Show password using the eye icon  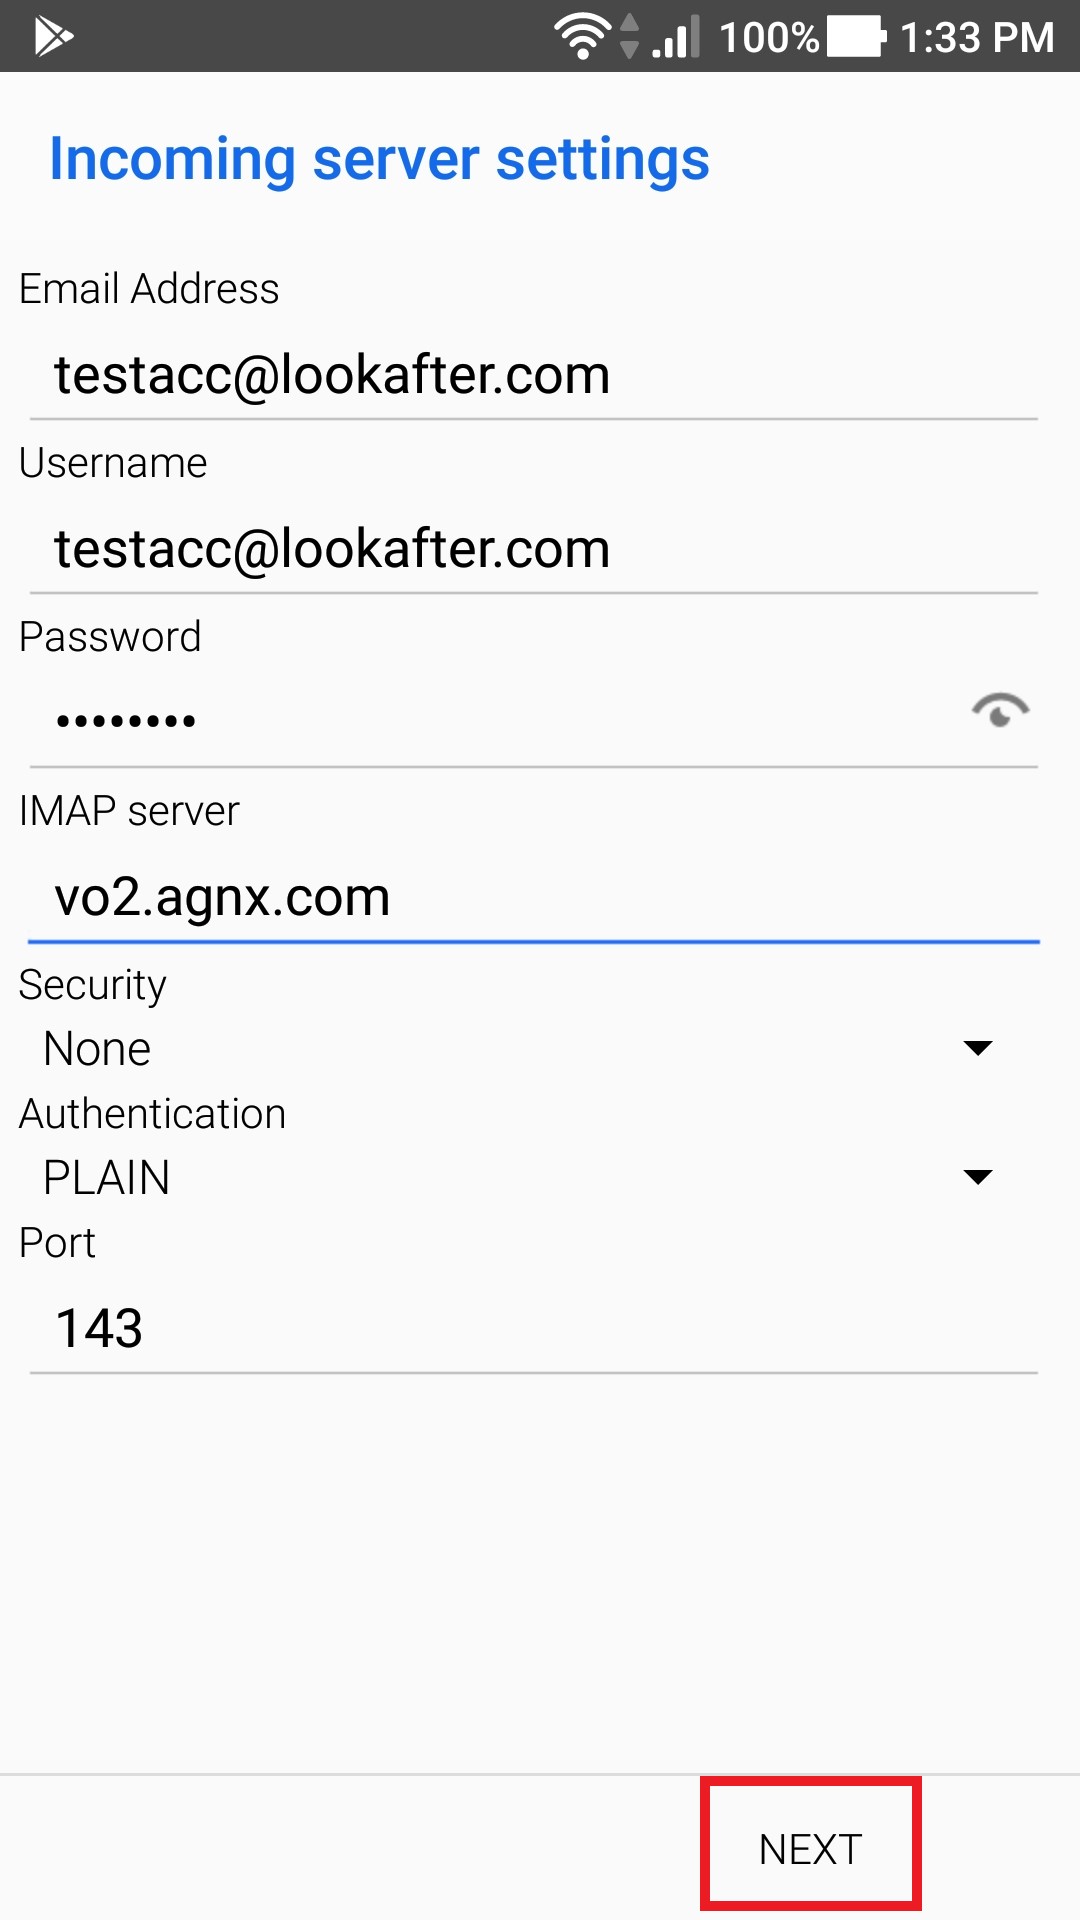[x=1000, y=711]
